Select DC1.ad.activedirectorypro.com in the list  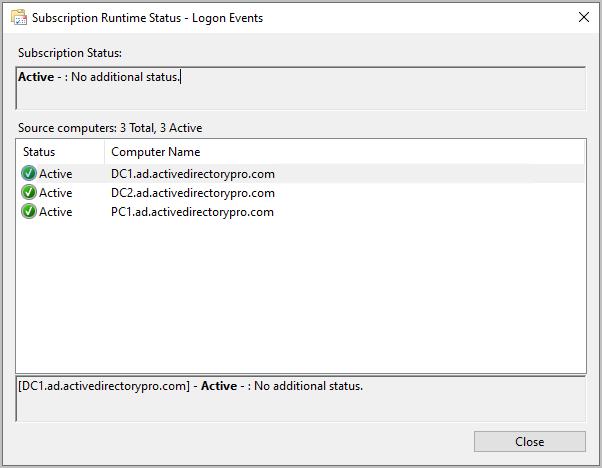pyautogui.click(x=192, y=174)
